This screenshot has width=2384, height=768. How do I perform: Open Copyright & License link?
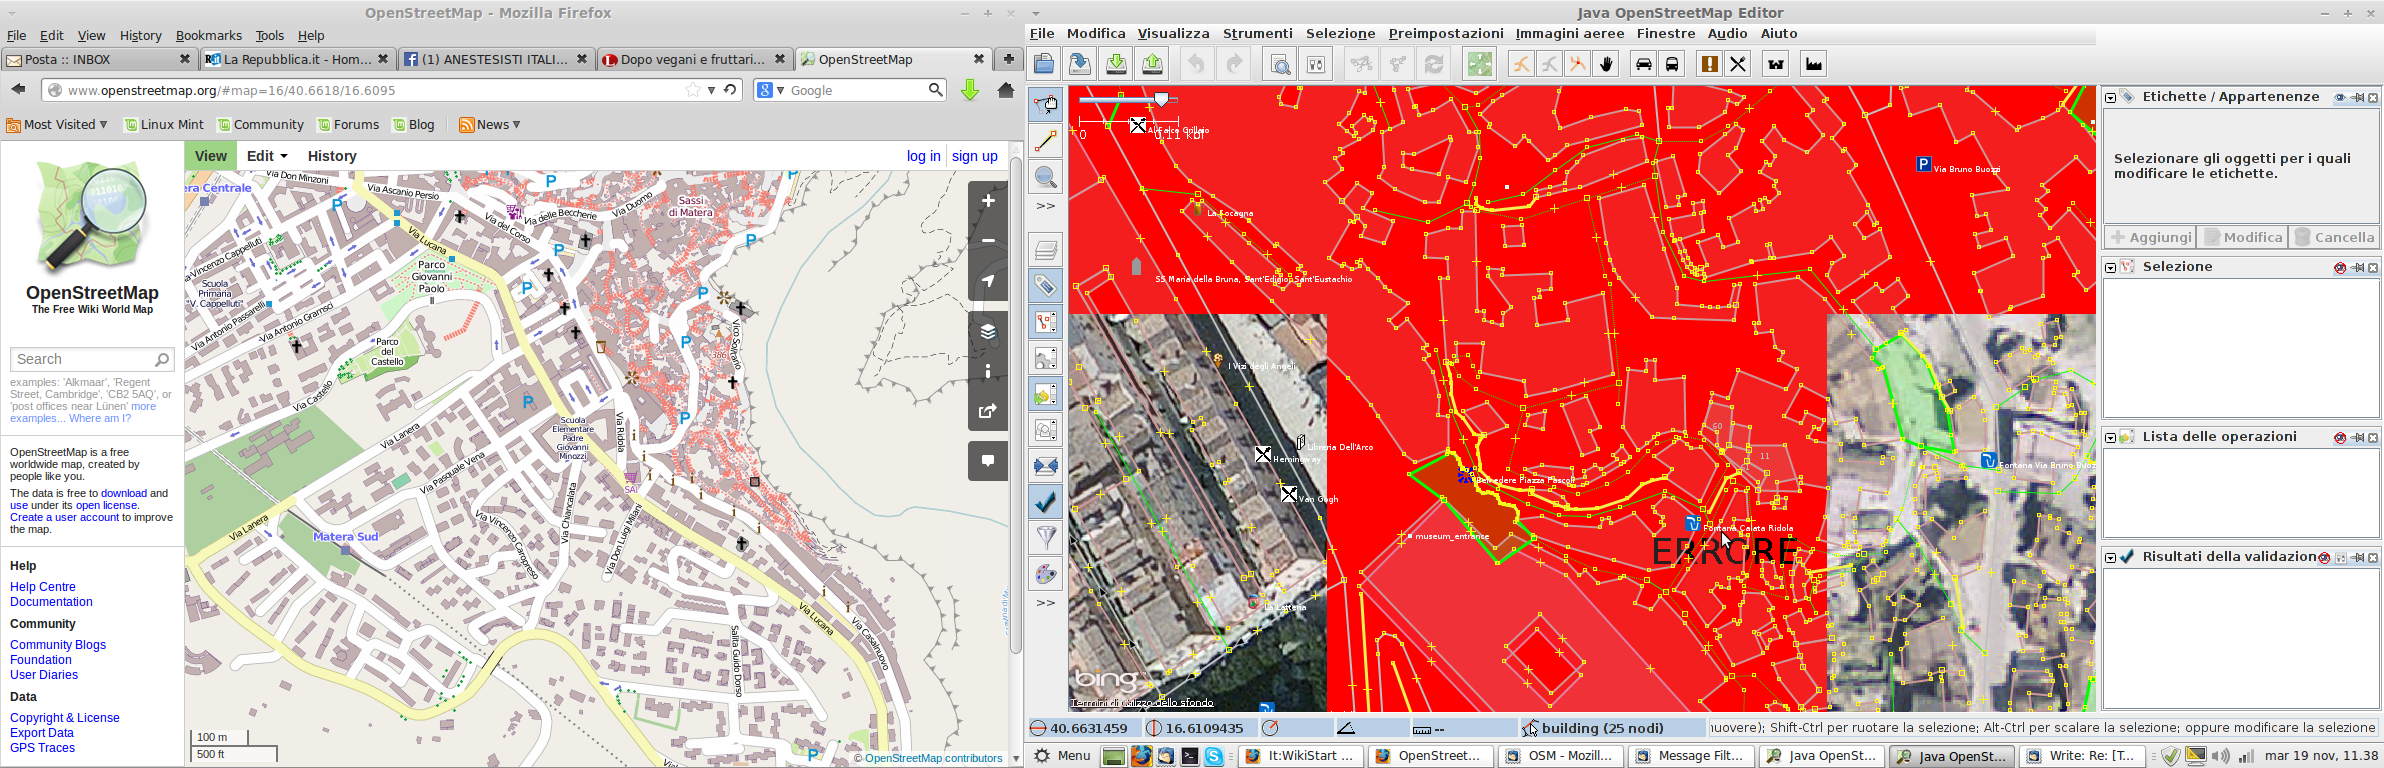pyautogui.click(x=65, y=718)
